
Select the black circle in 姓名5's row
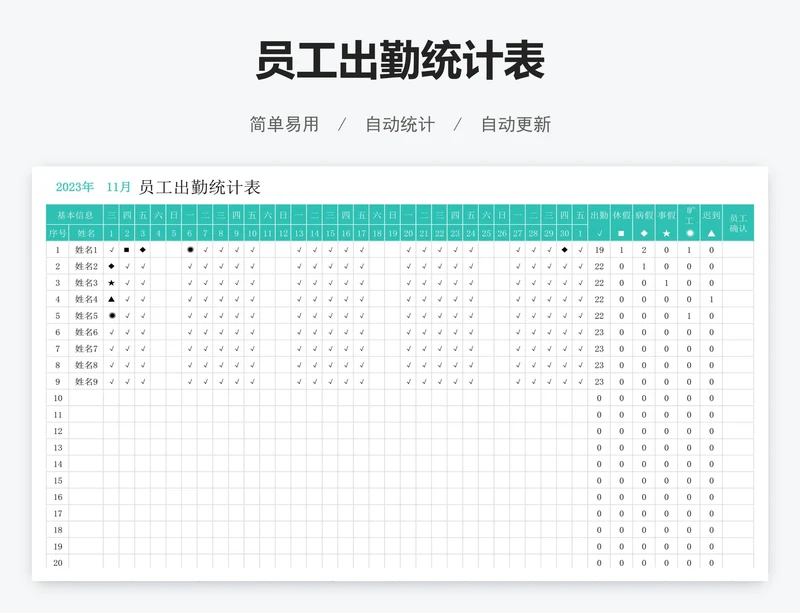(112, 315)
